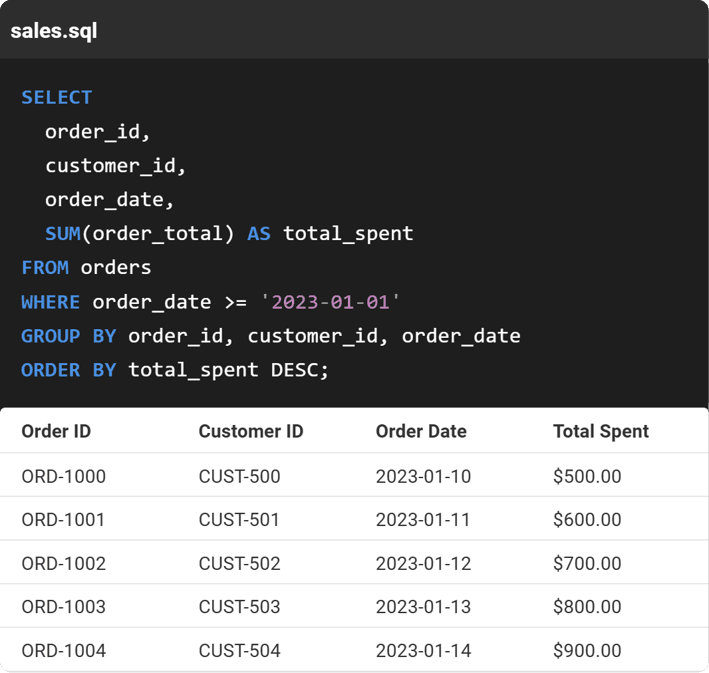Image resolution: width=709 pixels, height=673 pixels.
Task: Select the Order Date column header
Action: pyautogui.click(x=421, y=431)
